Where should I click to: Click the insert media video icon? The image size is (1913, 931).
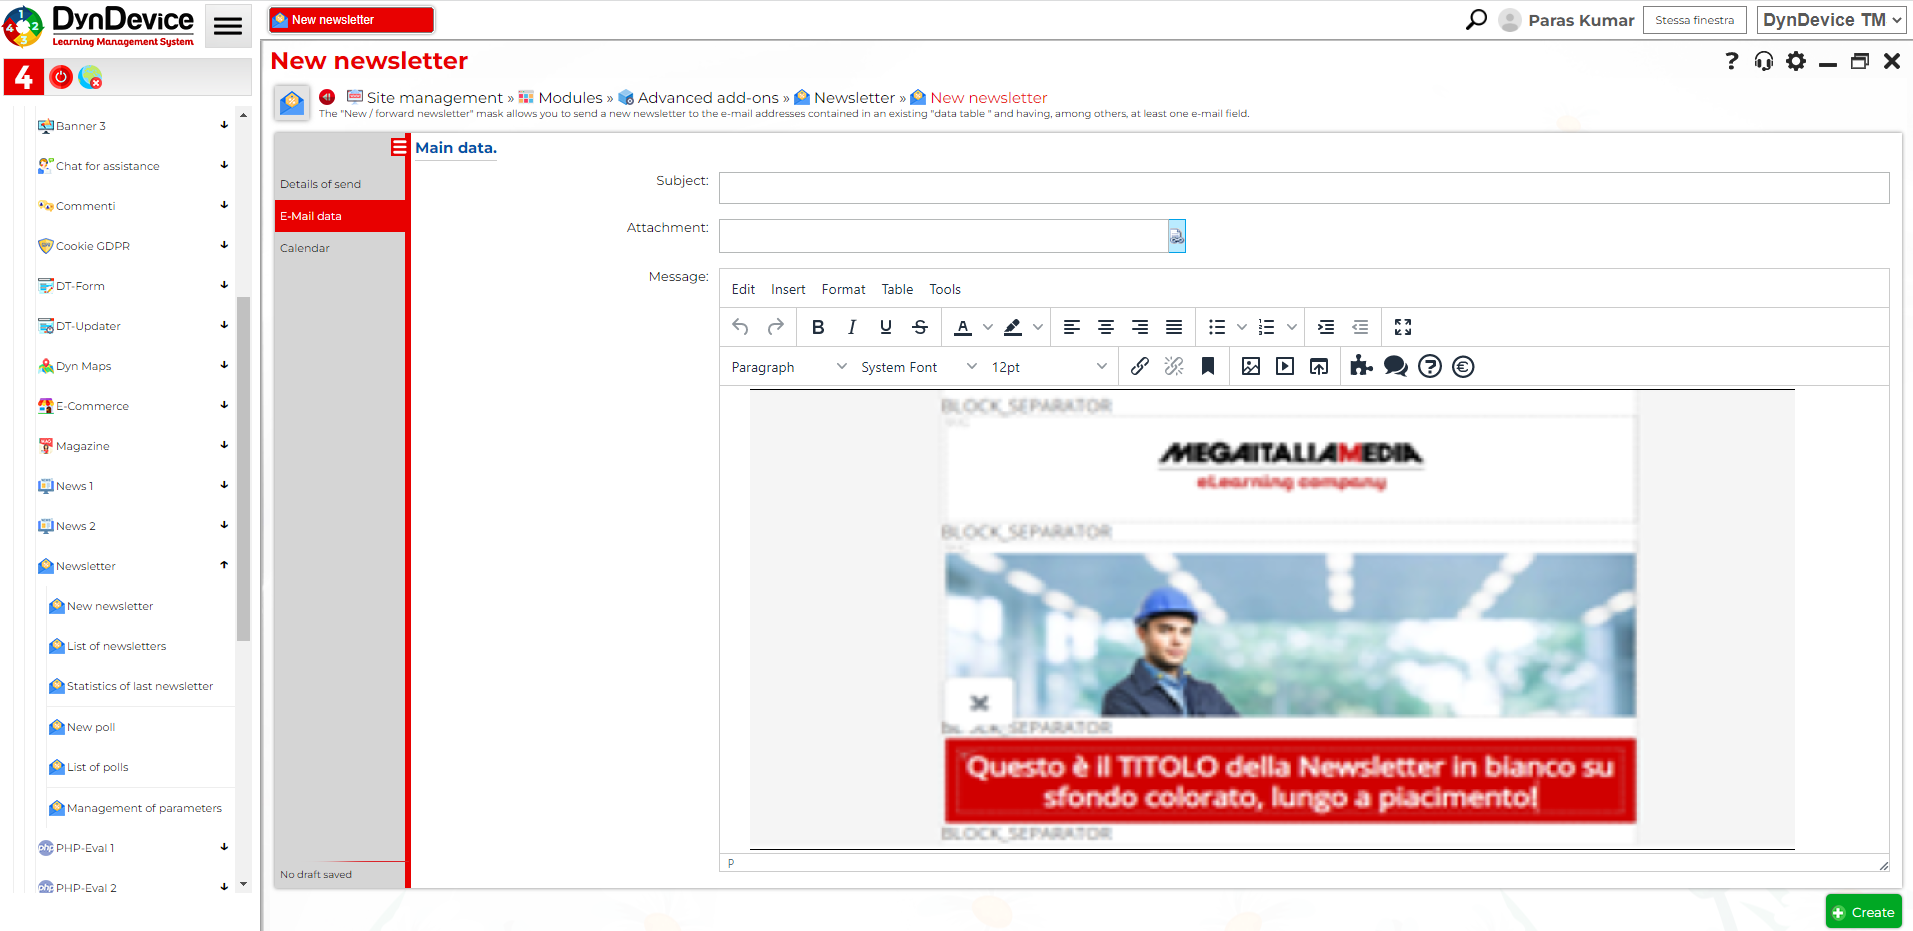coord(1285,366)
